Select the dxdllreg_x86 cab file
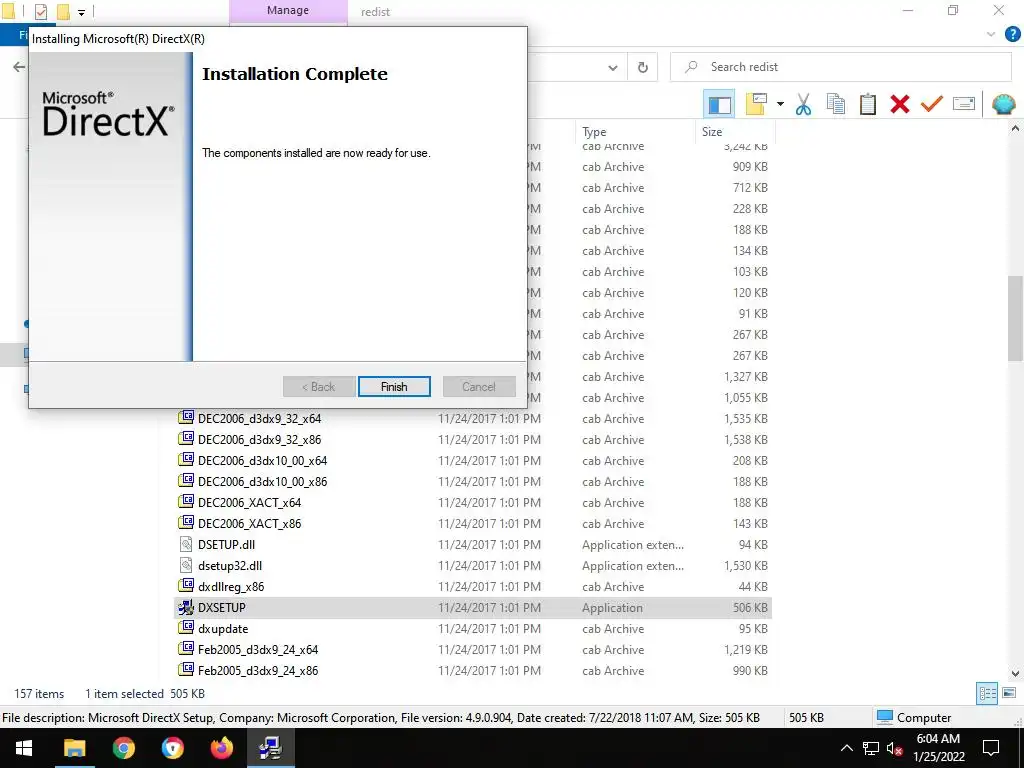The height and width of the screenshot is (768, 1024). pyautogui.click(x=473, y=586)
